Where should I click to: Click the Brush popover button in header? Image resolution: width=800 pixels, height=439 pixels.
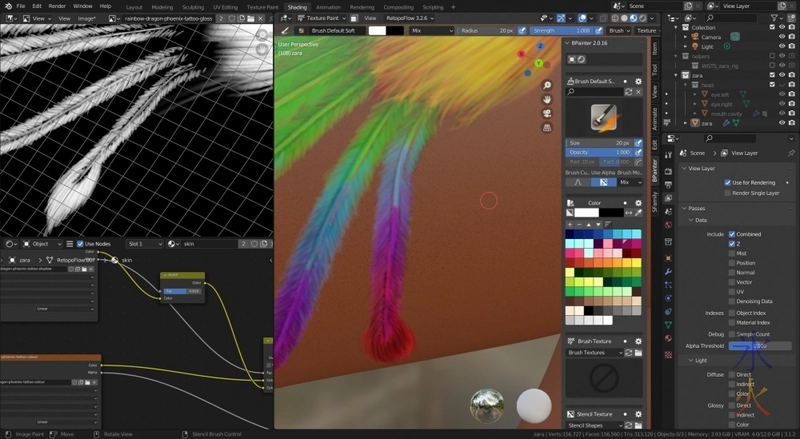click(617, 31)
